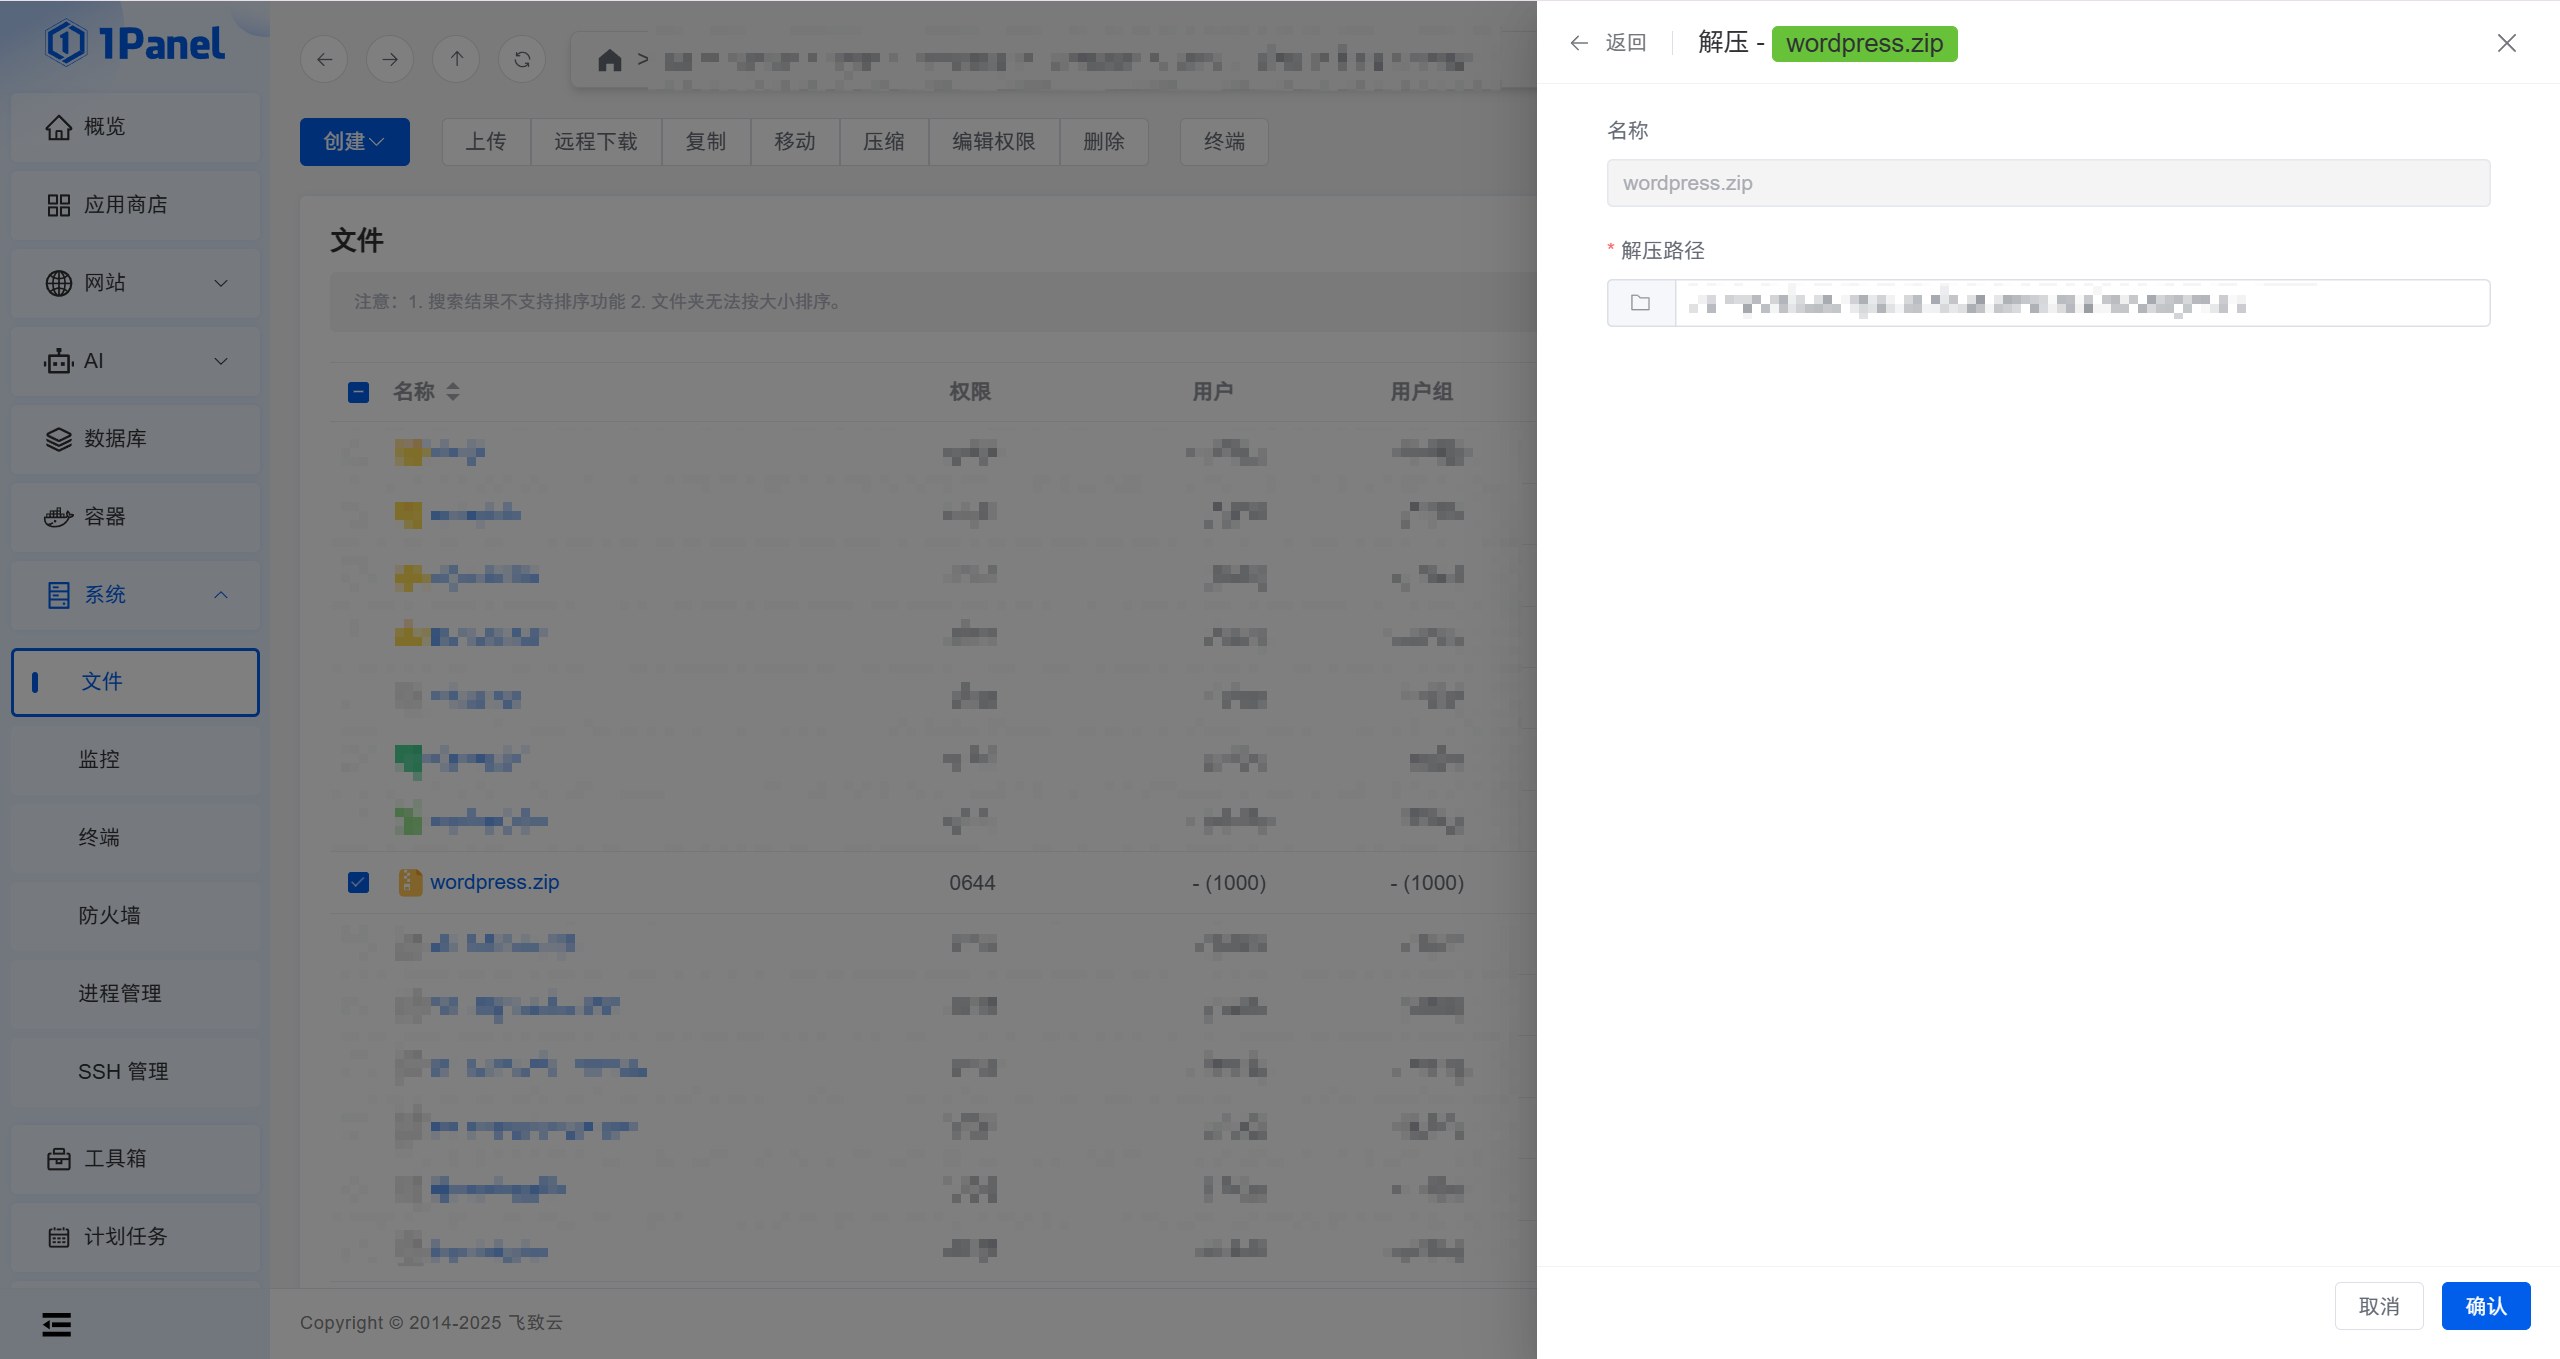Click the folder icon beside extract path

click(x=1640, y=303)
